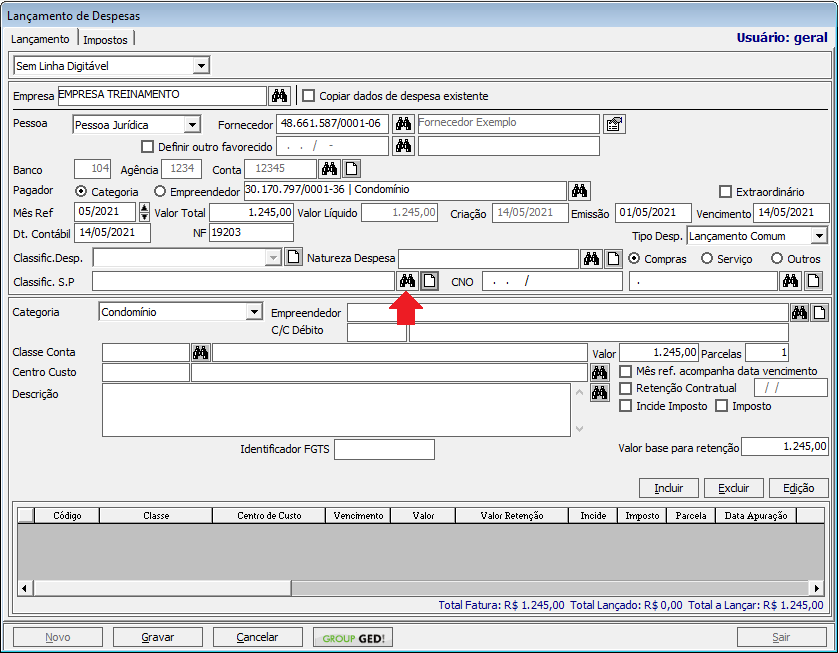Open Fornecedor details form icon
Screen dimensions: 839x653
click(x=614, y=124)
